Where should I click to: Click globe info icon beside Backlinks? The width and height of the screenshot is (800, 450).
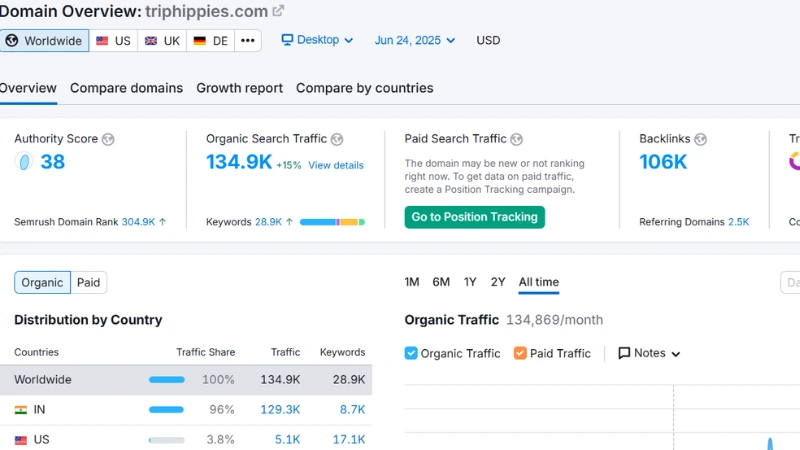pos(701,139)
